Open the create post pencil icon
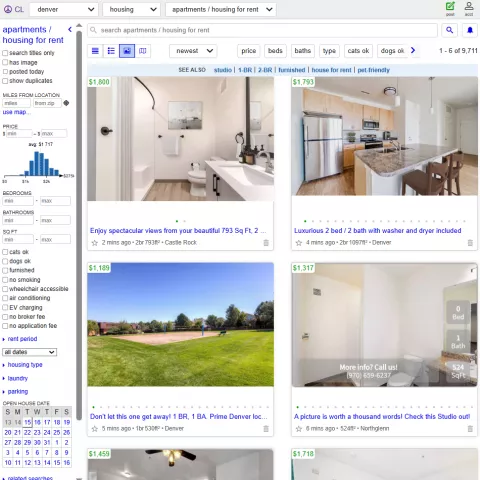 click(x=450, y=6)
